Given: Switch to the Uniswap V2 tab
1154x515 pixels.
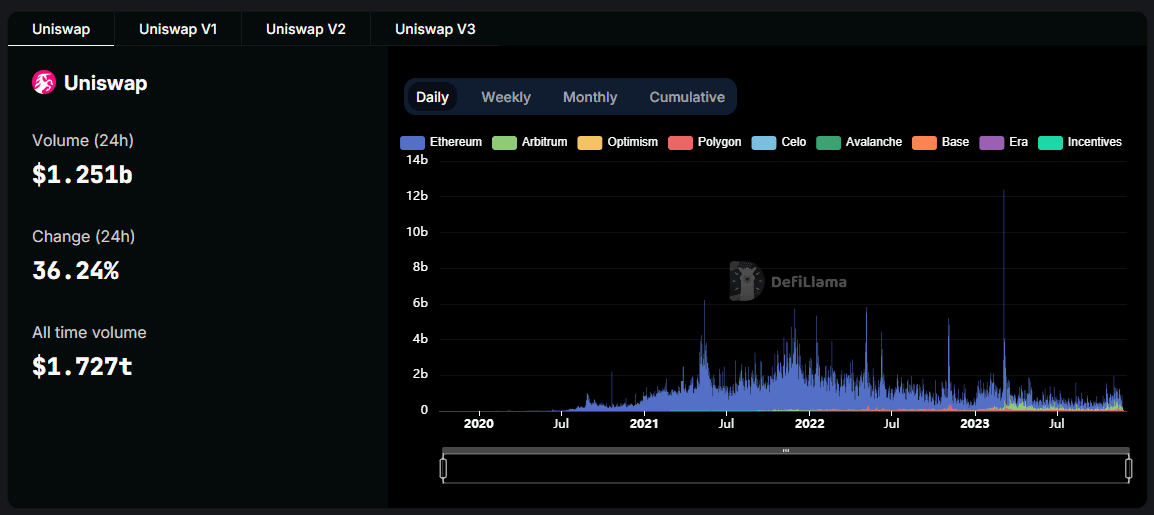Looking at the screenshot, I should click(x=305, y=30).
